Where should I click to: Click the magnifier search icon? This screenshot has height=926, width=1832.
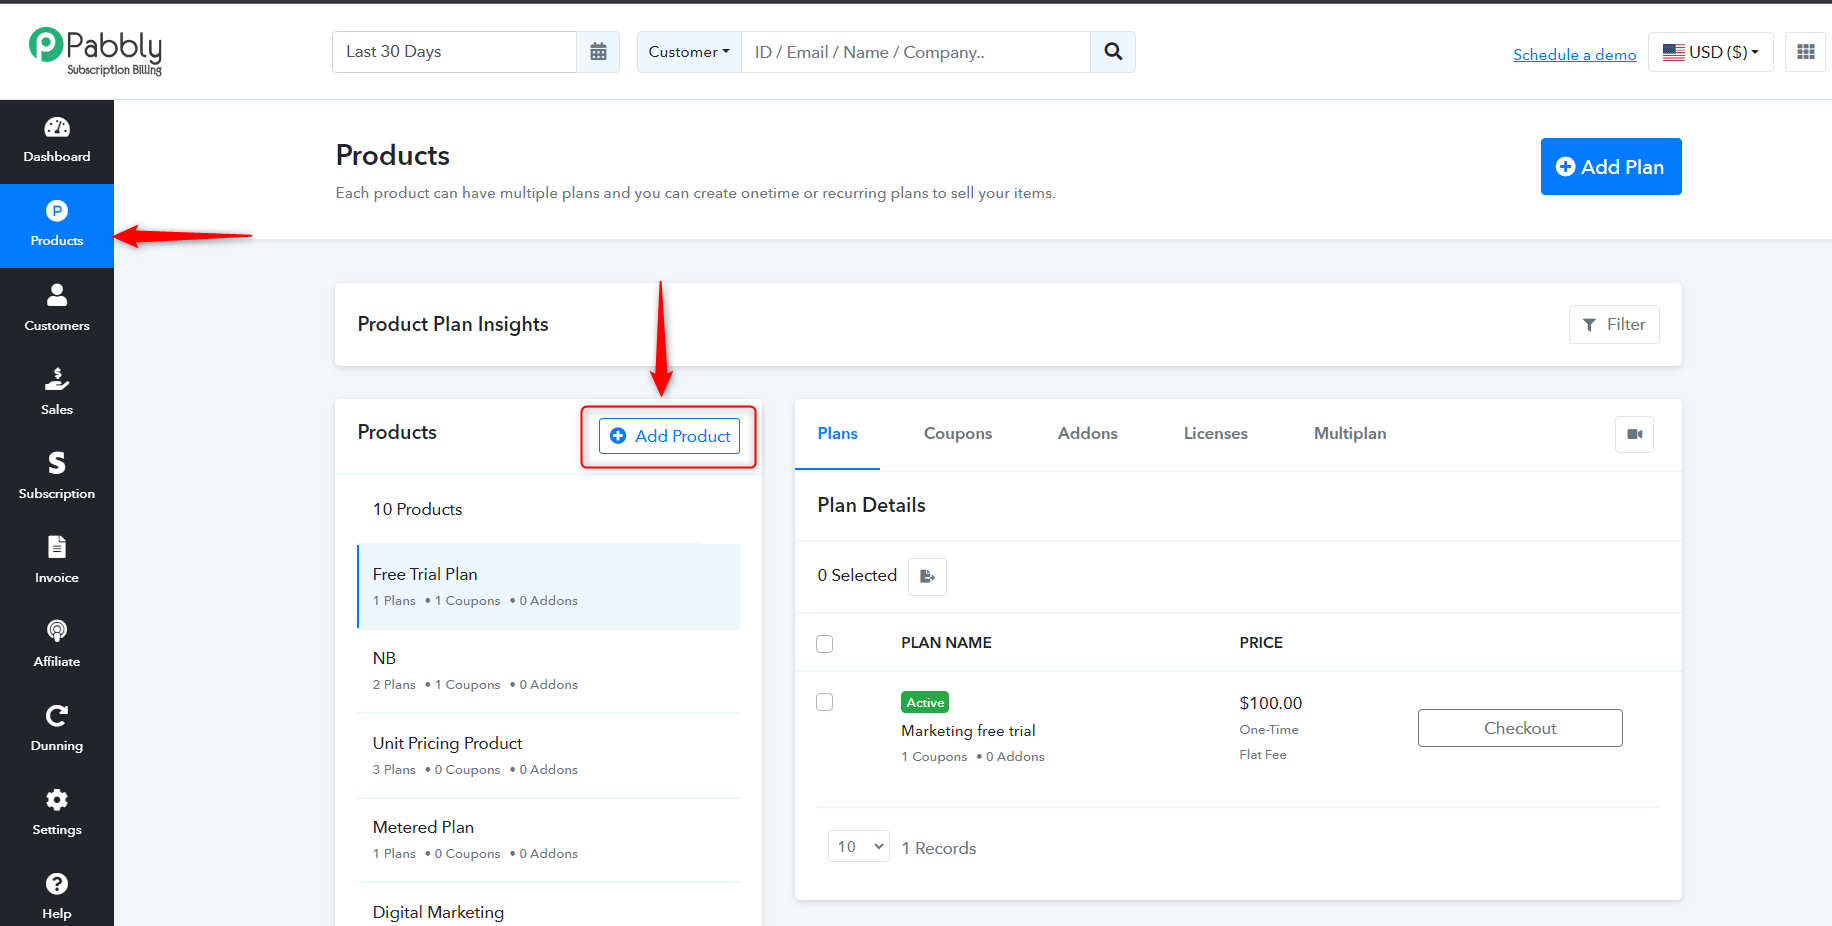(1113, 52)
